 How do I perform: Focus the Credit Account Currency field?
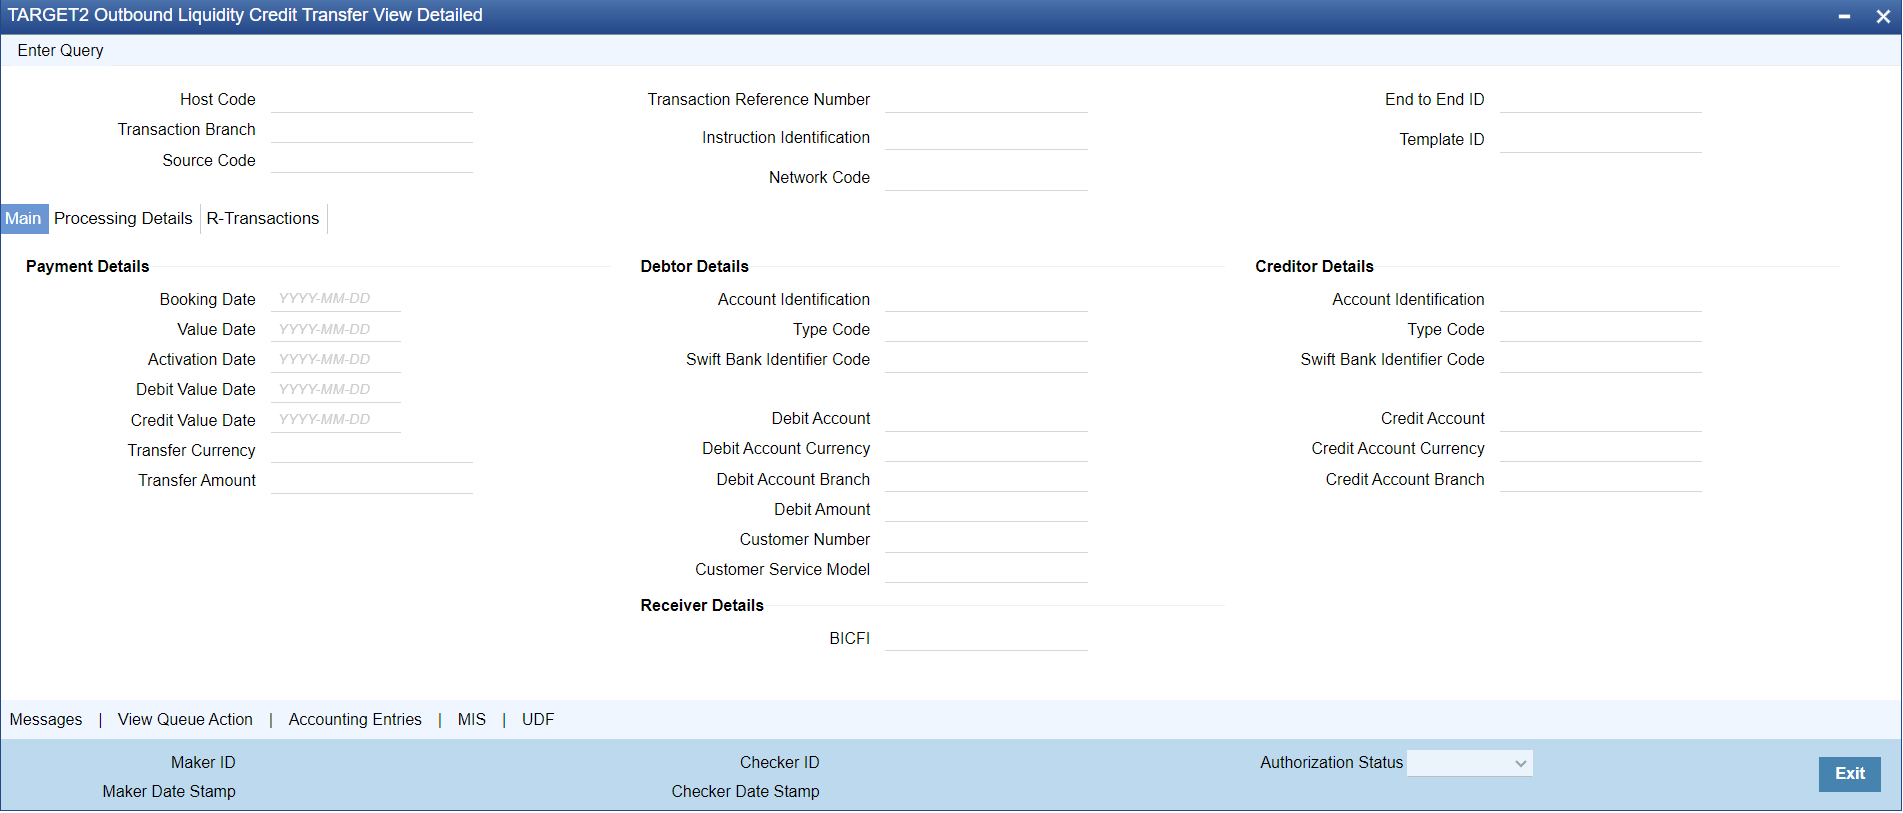click(1600, 449)
